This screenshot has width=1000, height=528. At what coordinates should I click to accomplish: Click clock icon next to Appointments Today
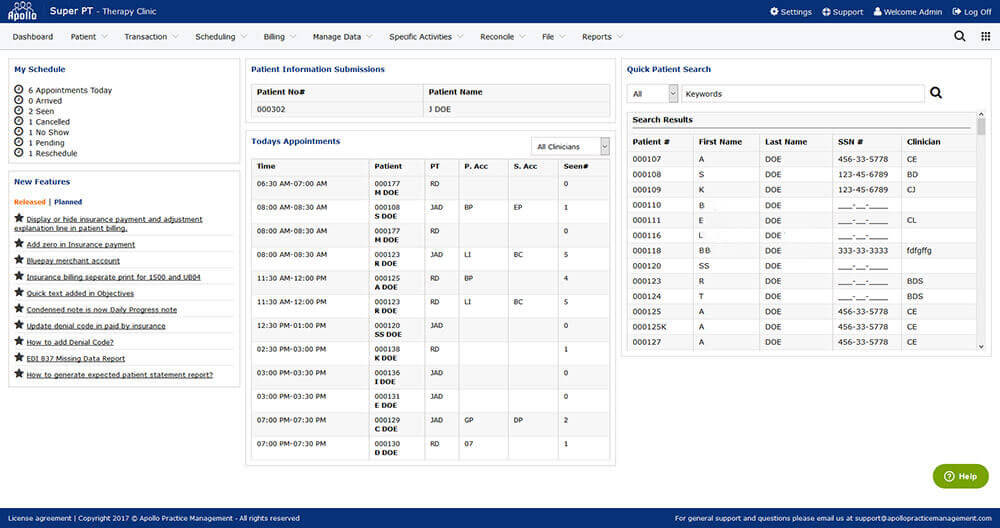pyautogui.click(x=19, y=90)
